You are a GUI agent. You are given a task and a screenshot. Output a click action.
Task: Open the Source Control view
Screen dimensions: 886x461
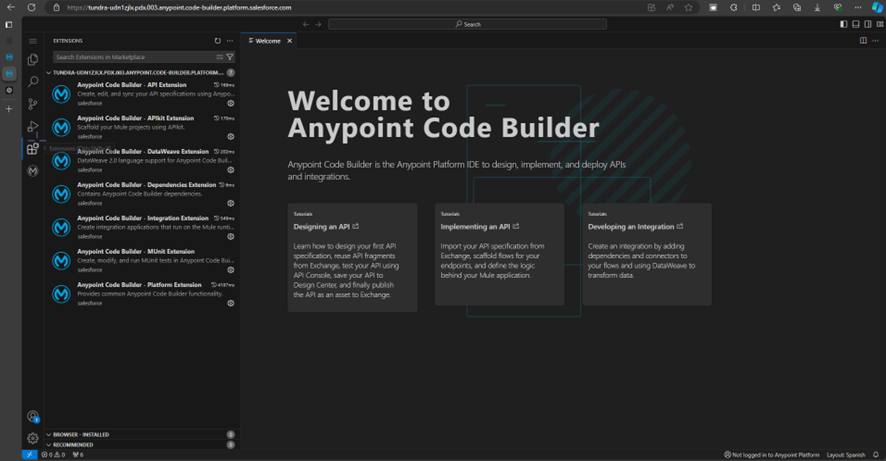coord(33,104)
